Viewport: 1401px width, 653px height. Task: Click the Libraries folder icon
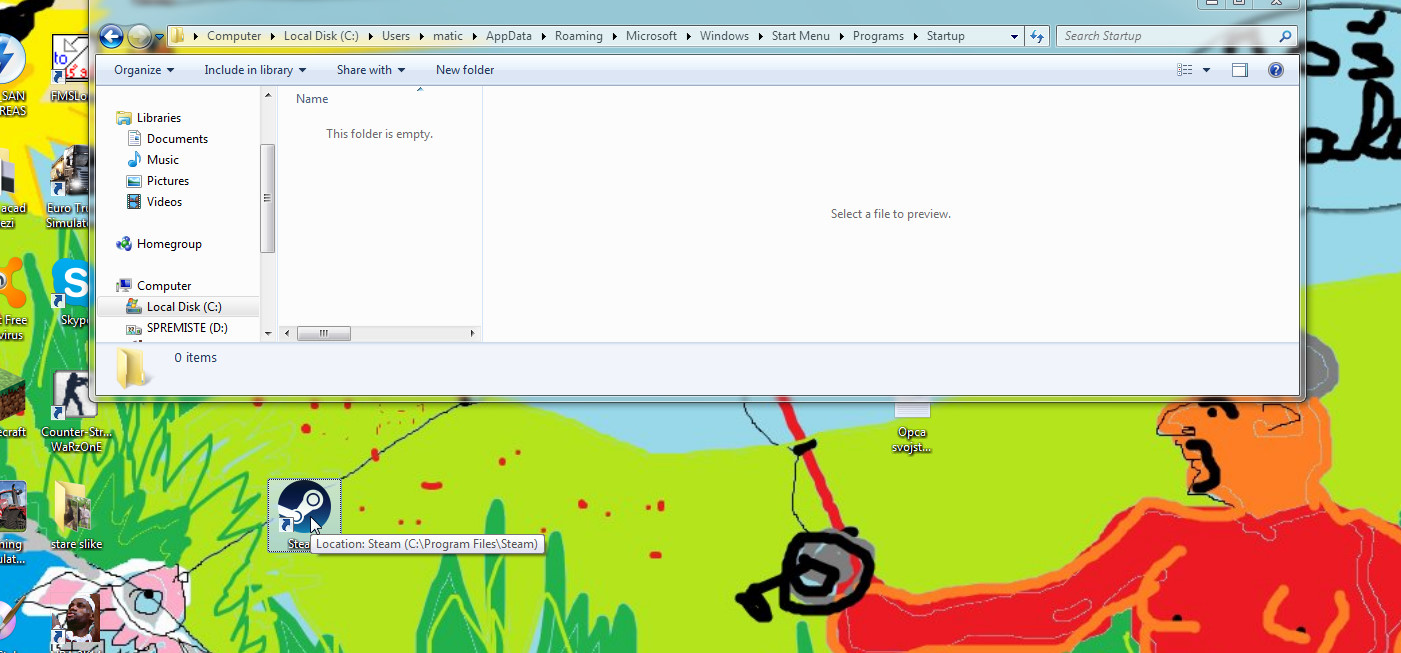coord(124,118)
